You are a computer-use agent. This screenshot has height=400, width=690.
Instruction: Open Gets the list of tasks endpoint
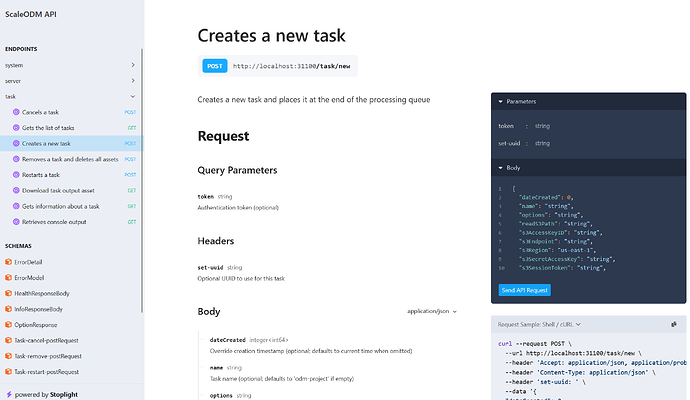point(72,128)
